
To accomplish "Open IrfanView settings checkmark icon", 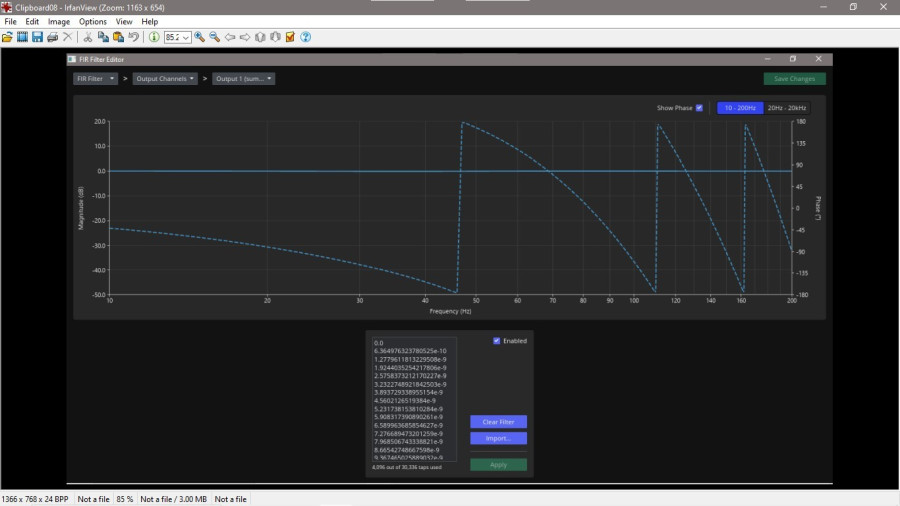I will [290, 37].
